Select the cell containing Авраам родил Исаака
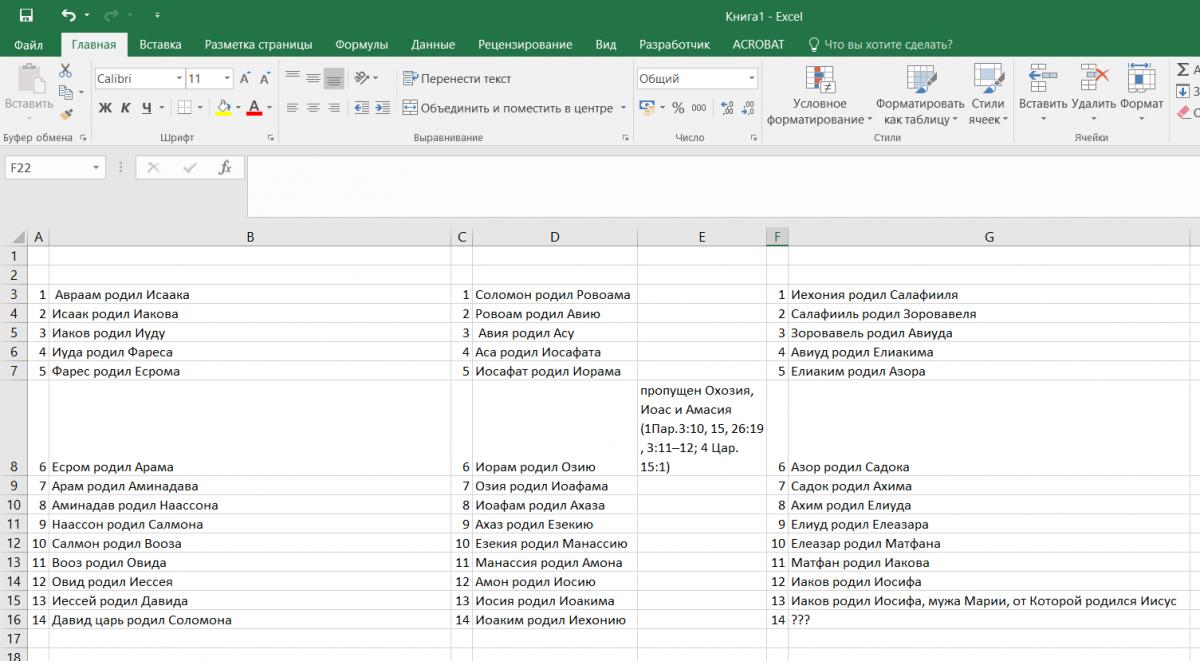This screenshot has width=1200, height=661. (x=250, y=295)
